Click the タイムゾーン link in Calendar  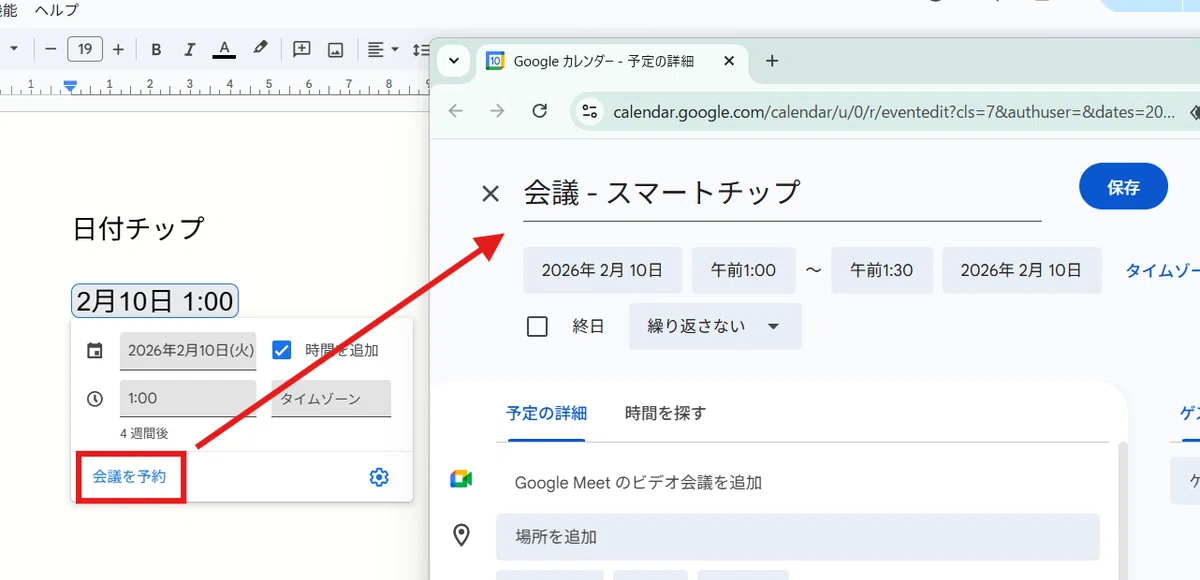pyautogui.click(x=1162, y=270)
